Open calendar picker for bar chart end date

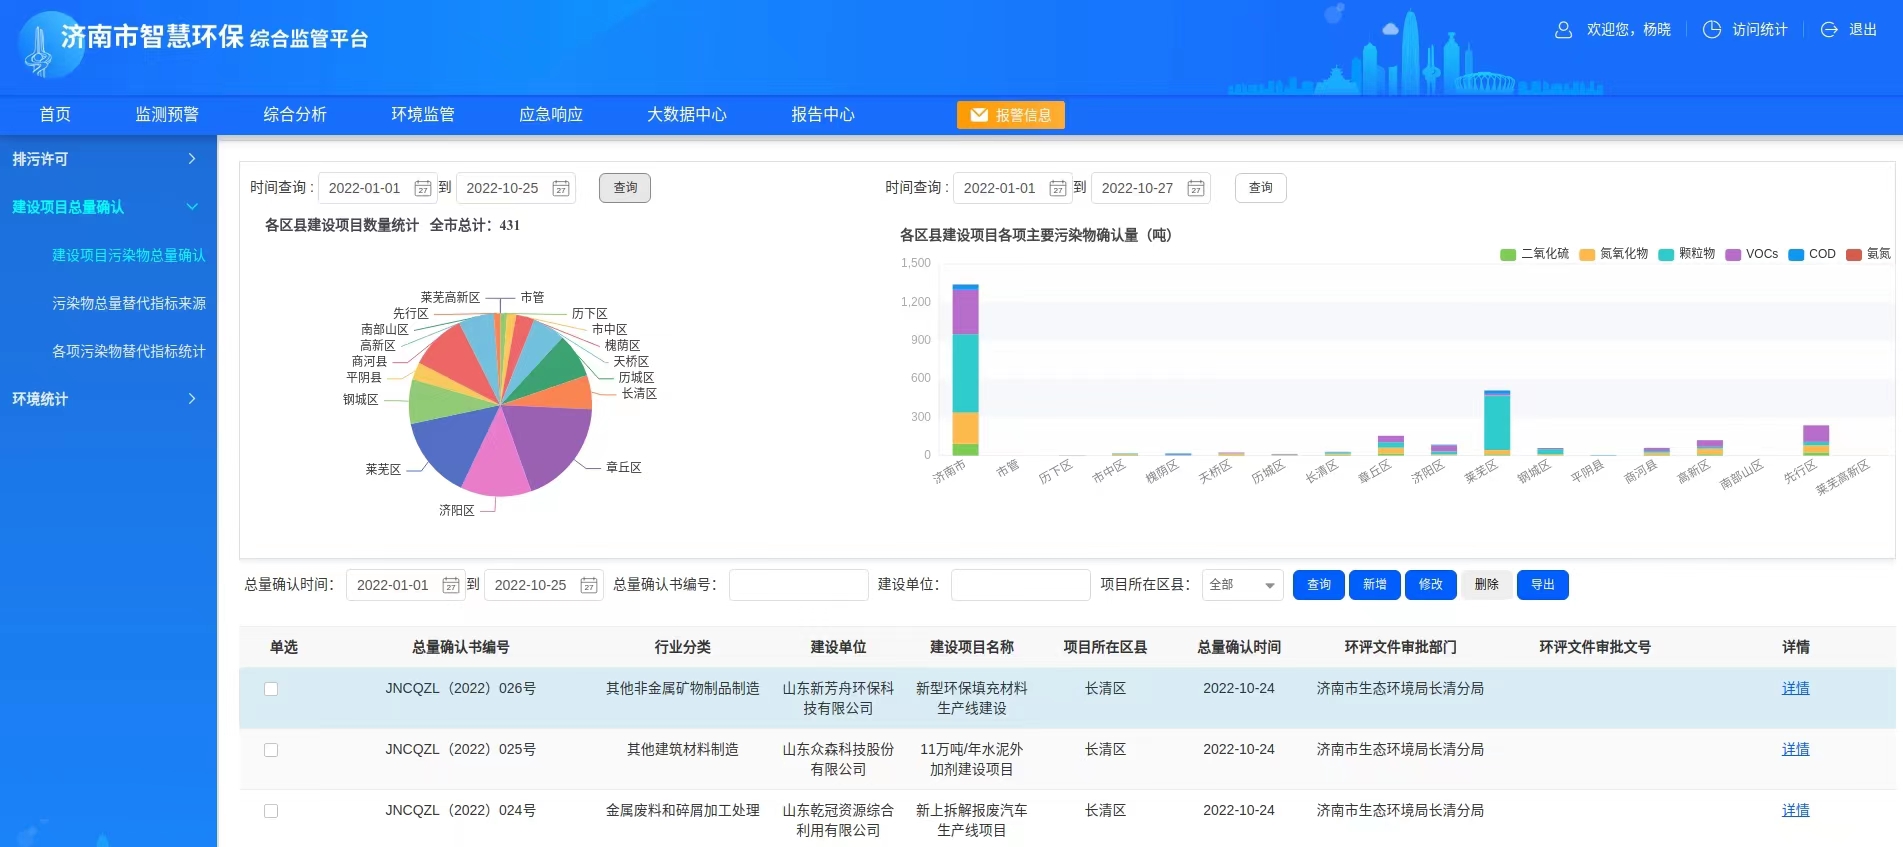1195,188
